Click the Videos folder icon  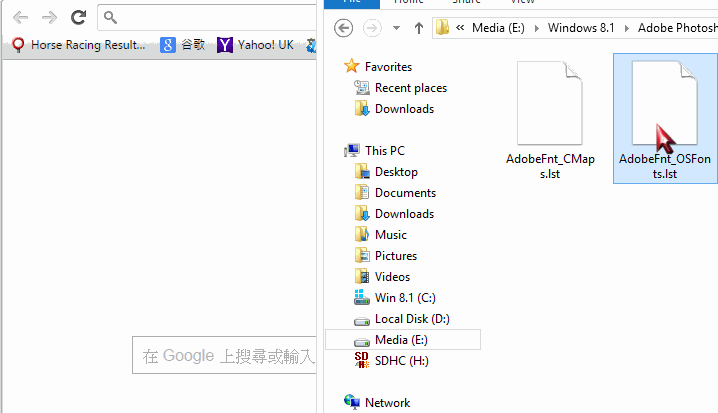click(x=362, y=277)
